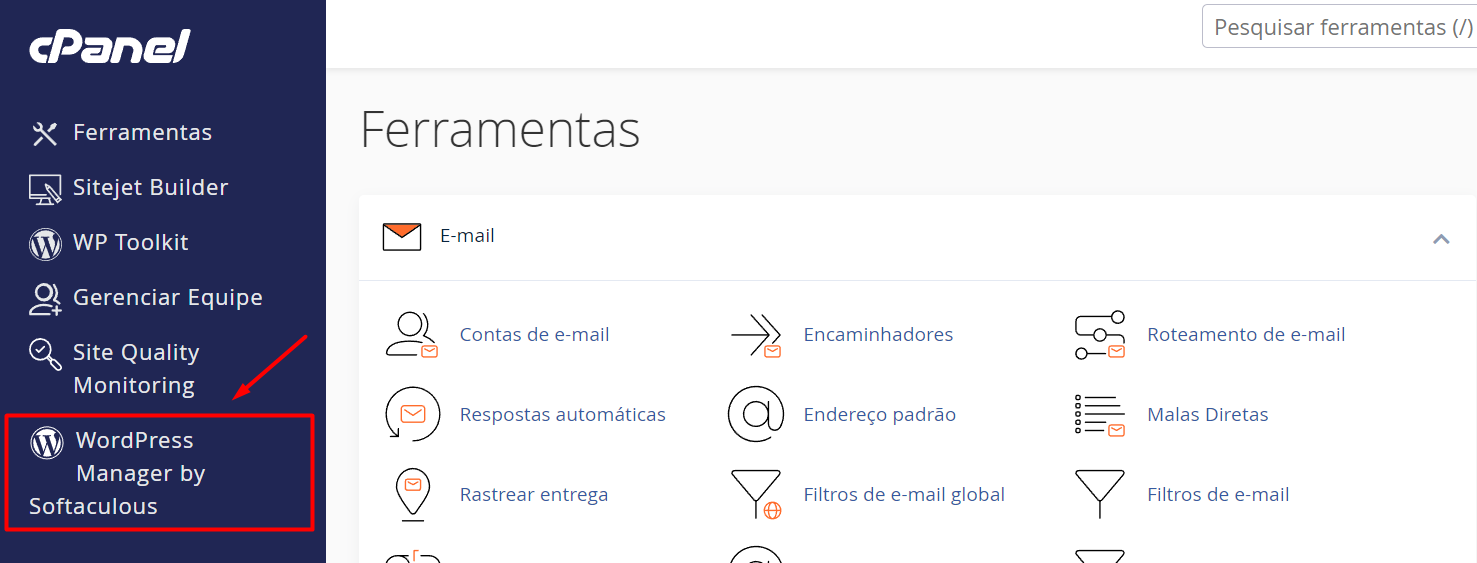Click the Gerenciar Equipe people icon
The width and height of the screenshot is (1477, 563).
point(45,298)
